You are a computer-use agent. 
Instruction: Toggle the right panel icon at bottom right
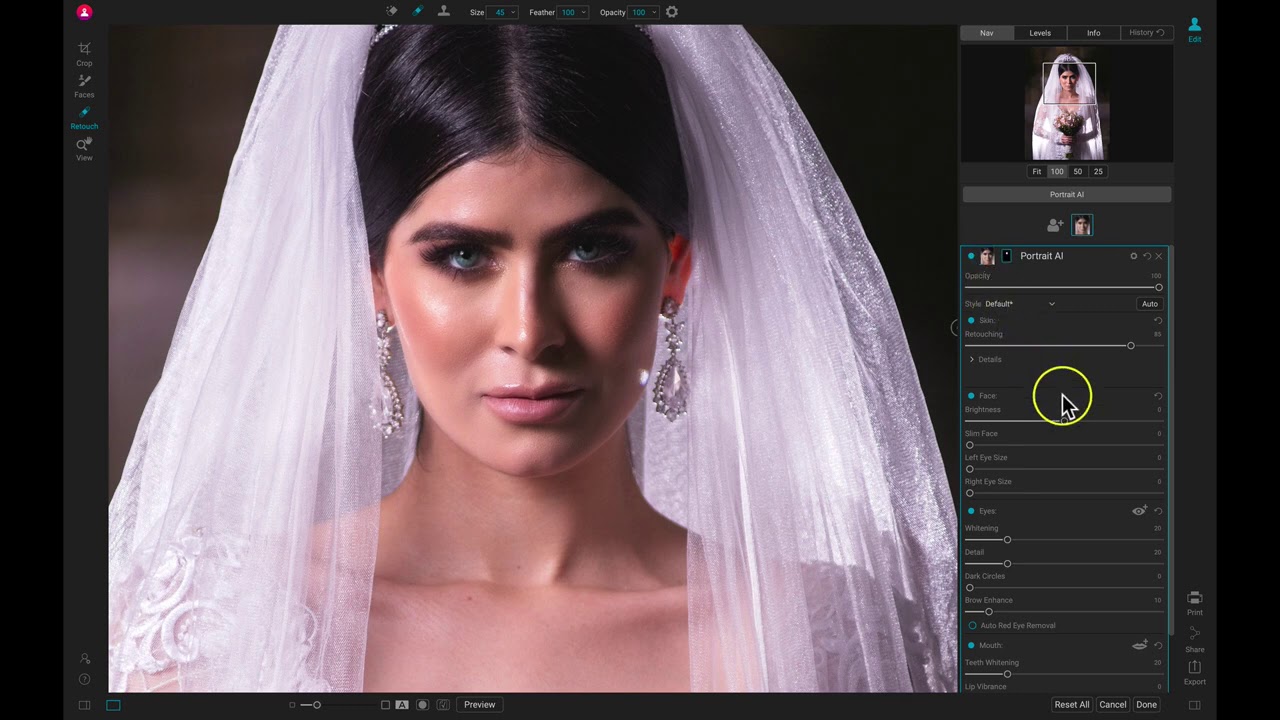click(1194, 705)
